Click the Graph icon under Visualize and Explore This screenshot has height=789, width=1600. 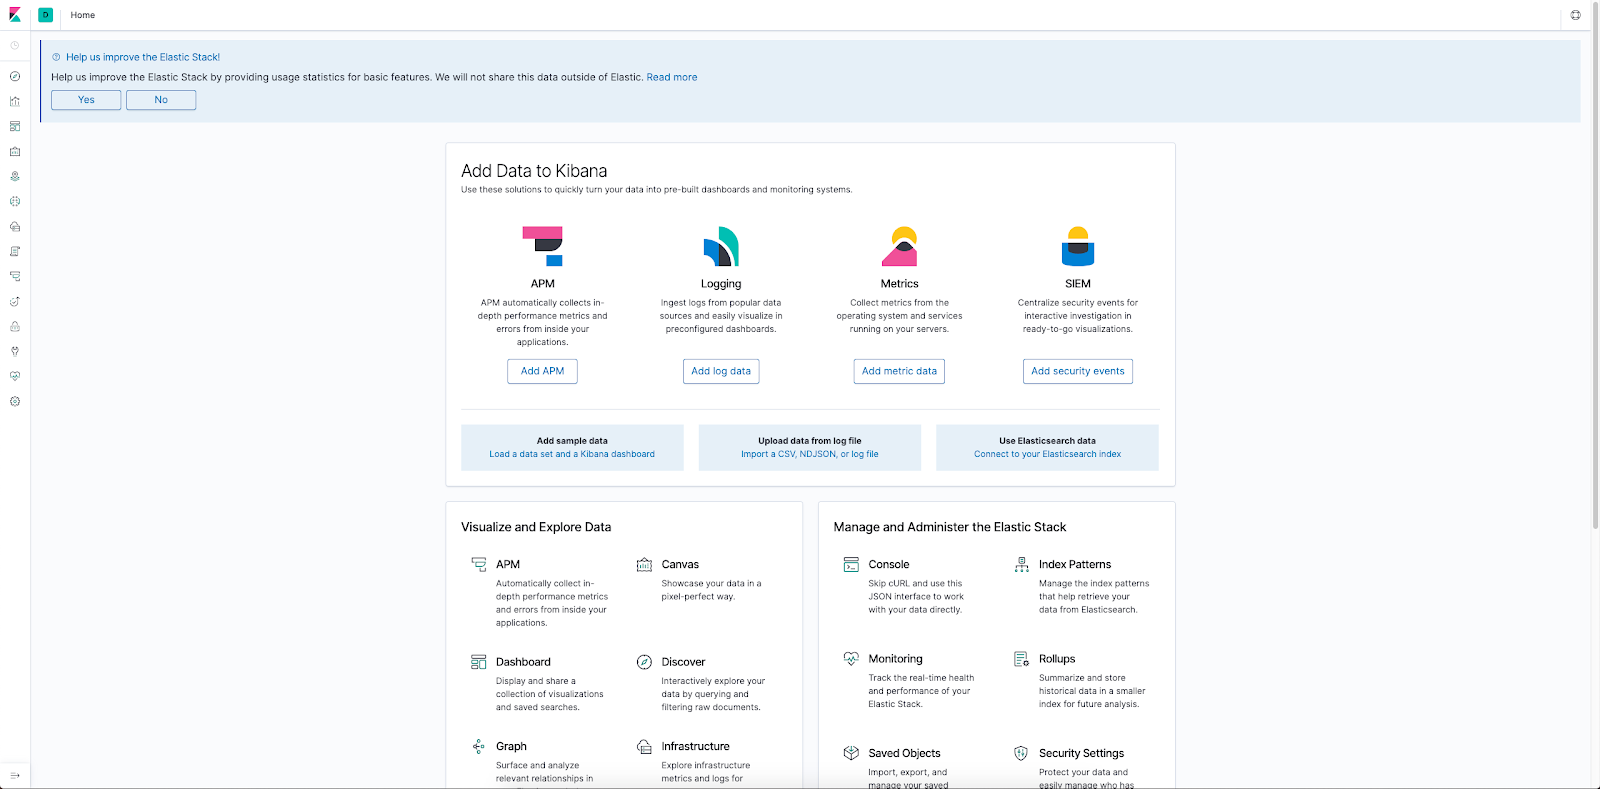pyautogui.click(x=479, y=747)
